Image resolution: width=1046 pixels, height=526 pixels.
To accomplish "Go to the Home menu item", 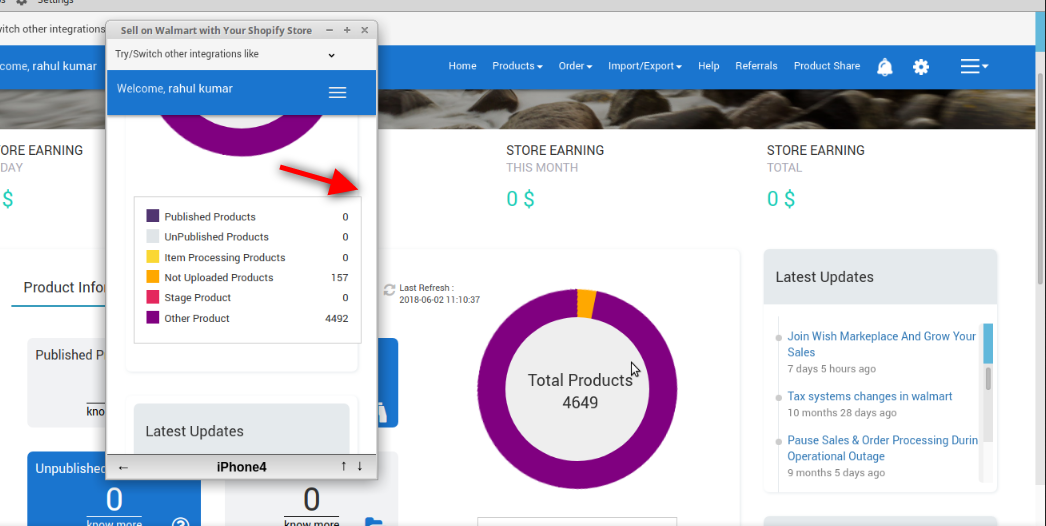I will click(x=462, y=66).
